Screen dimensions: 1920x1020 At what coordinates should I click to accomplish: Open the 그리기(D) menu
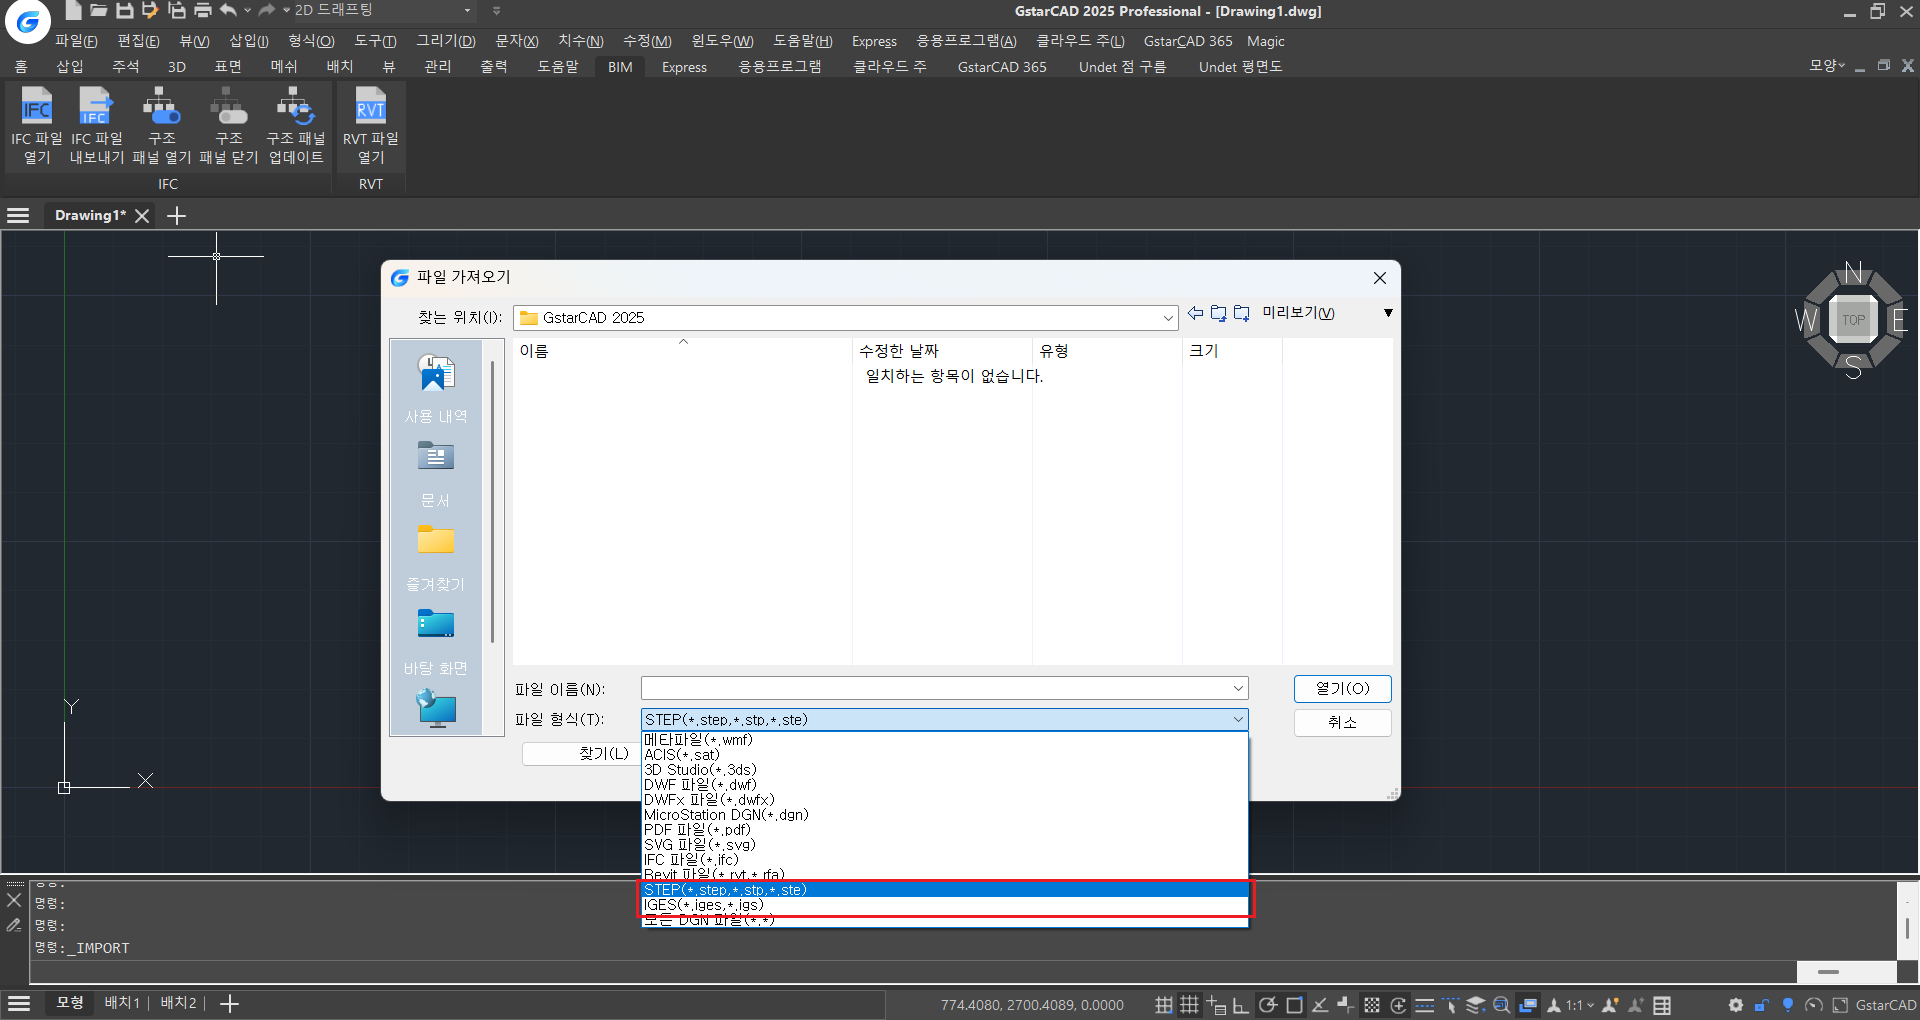click(x=445, y=41)
